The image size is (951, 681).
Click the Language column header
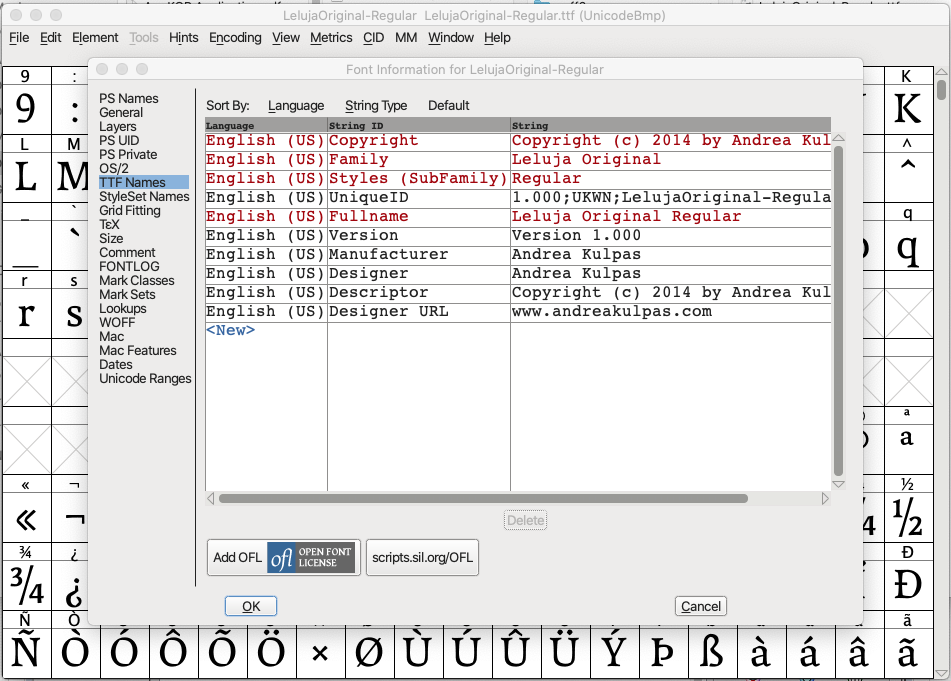(x=266, y=126)
